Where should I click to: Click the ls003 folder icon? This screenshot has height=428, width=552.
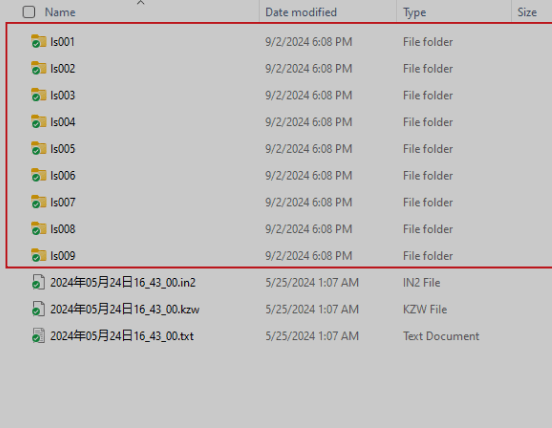tap(38, 95)
